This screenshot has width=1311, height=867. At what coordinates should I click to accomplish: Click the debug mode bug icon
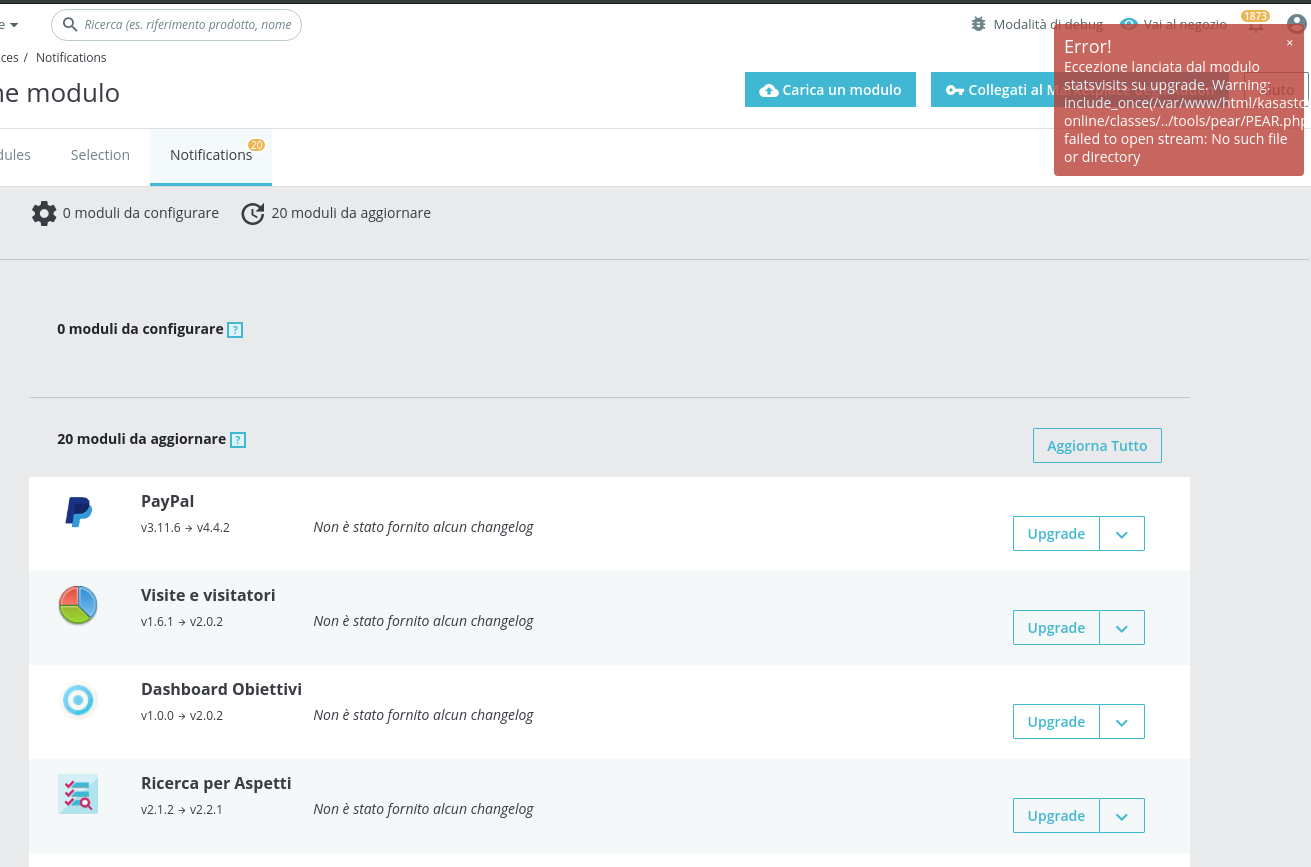(x=978, y=24)
